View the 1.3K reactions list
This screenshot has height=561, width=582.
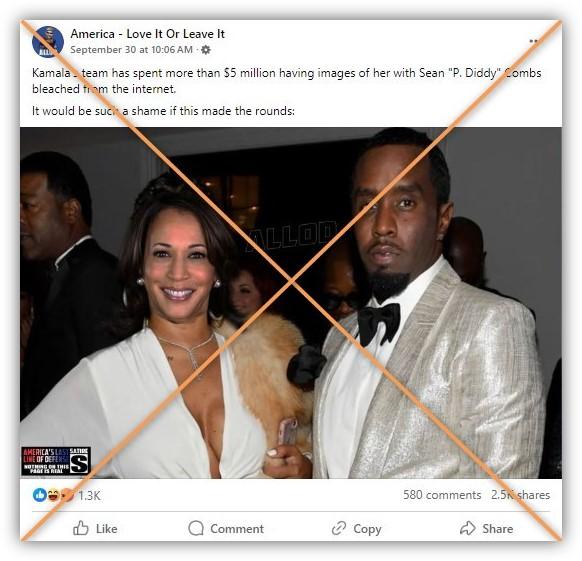pyautogui.click(x=89, y=496)
